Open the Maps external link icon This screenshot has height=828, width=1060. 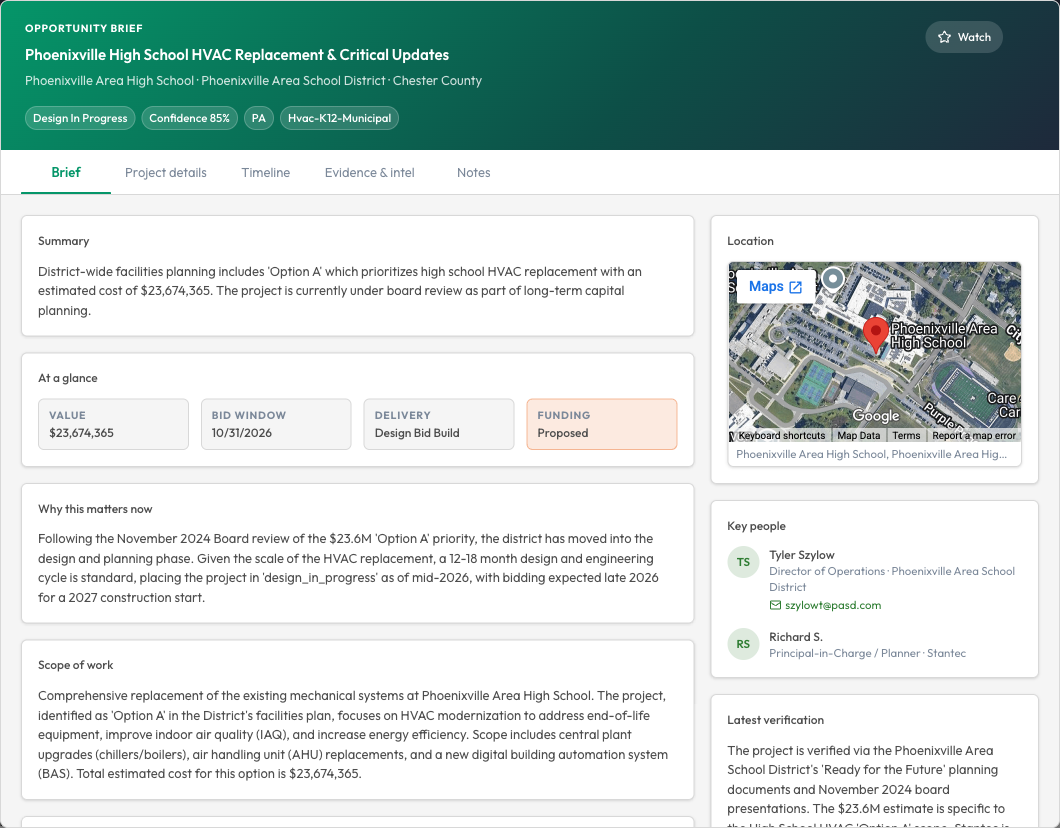(796, 287)
